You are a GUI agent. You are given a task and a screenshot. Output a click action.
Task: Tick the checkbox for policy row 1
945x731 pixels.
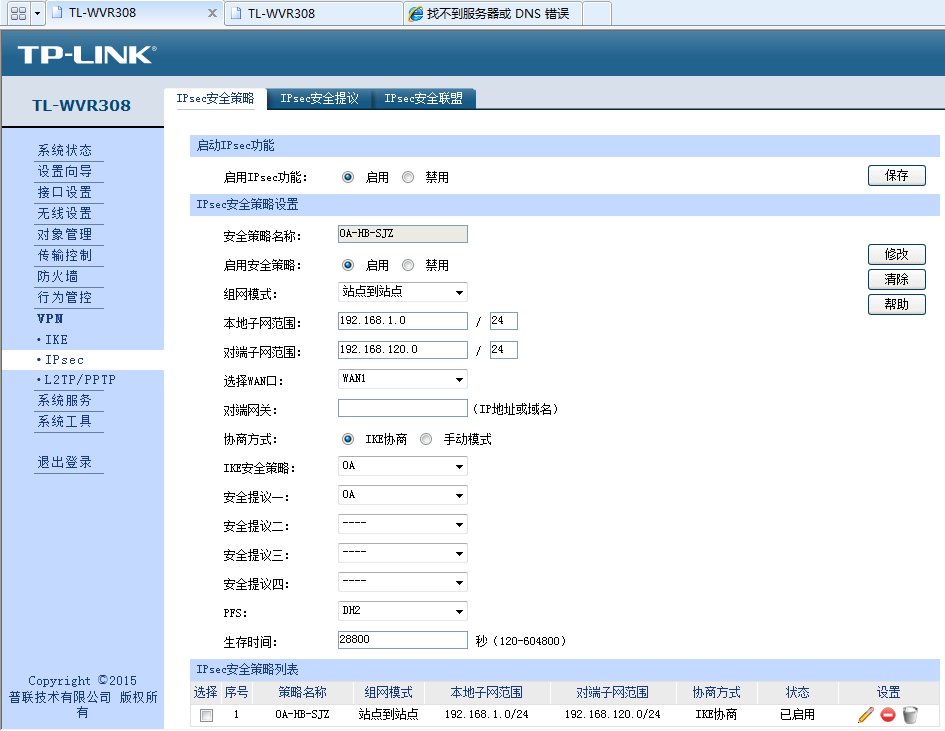207,715
